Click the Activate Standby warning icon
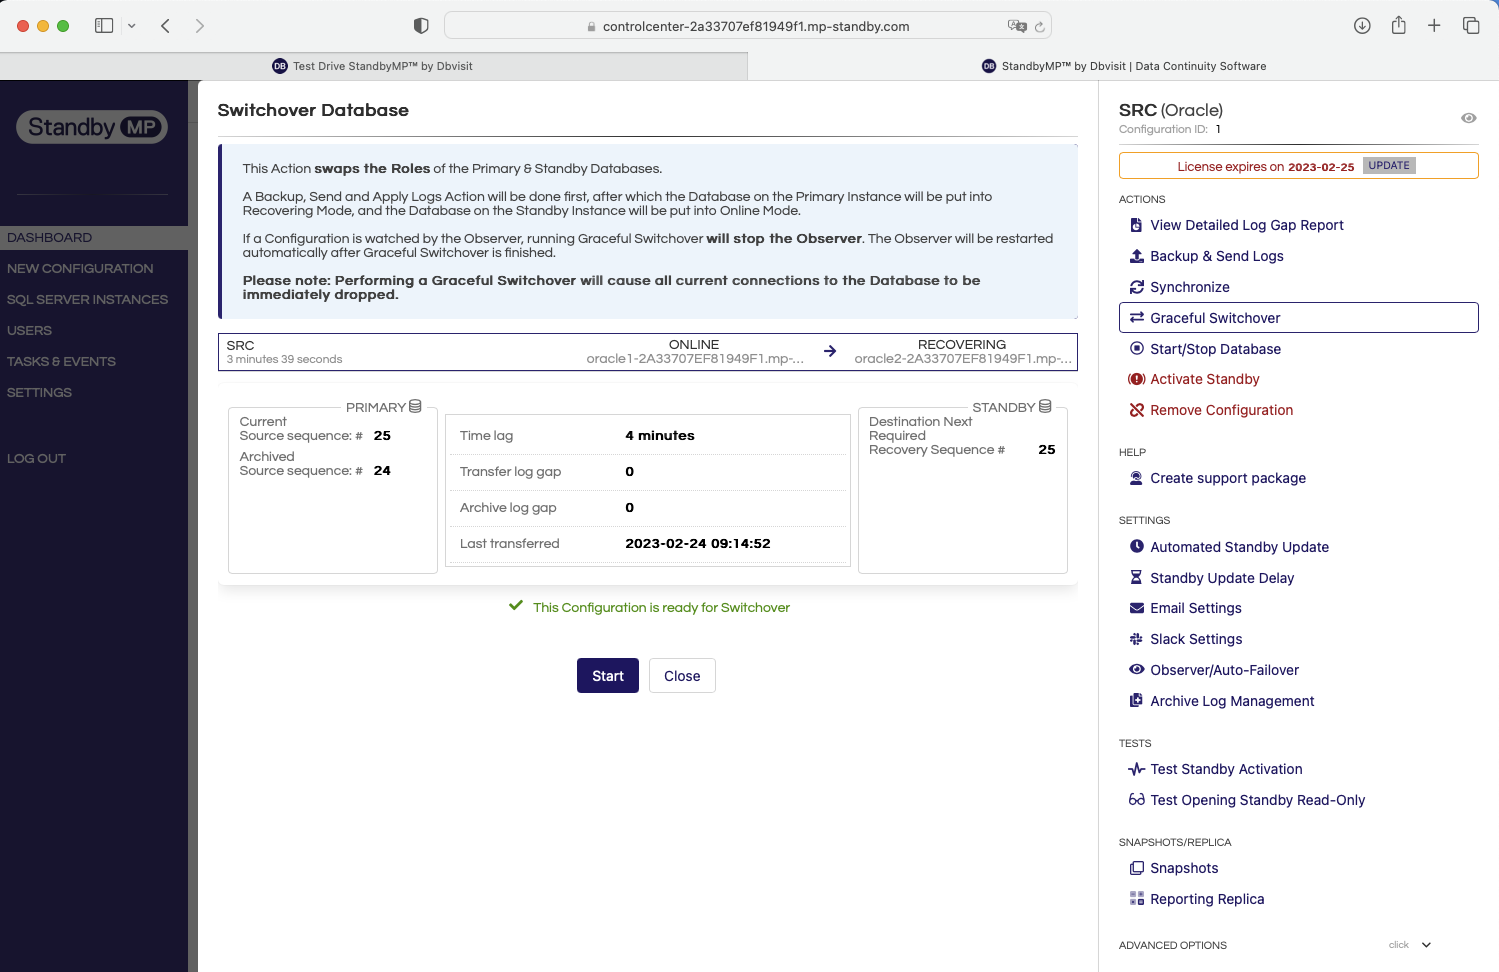Screen dimensions: 1499x972 [x=1136, y=379]
